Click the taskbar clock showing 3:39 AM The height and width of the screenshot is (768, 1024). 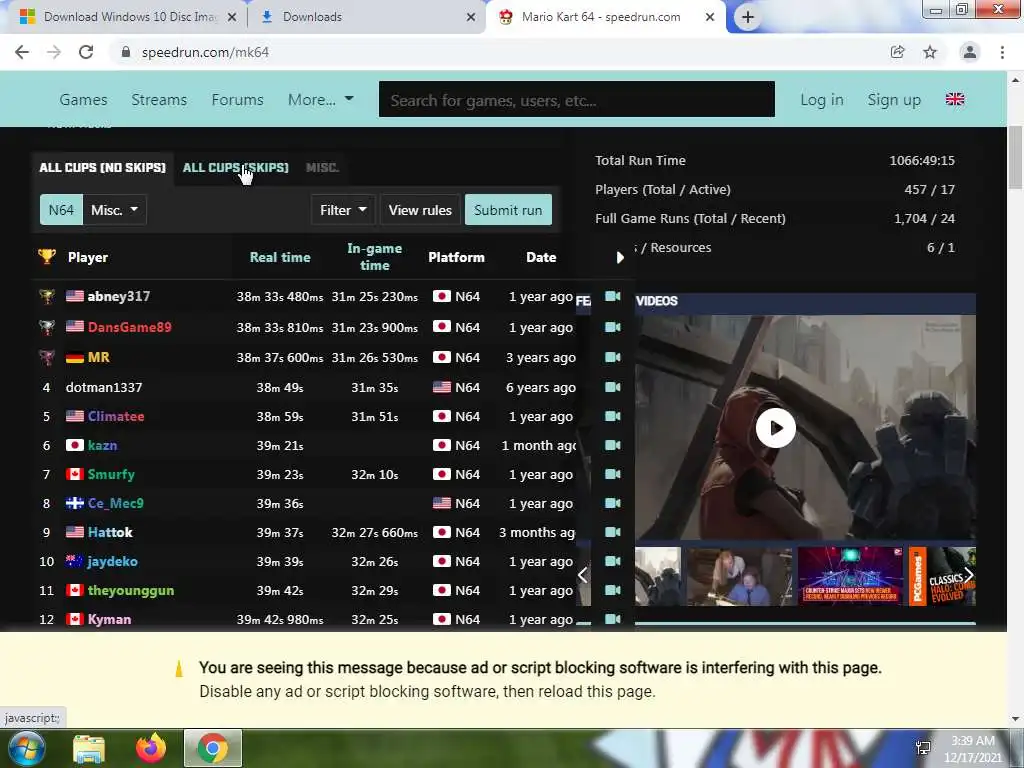click(x=972, y=749)
